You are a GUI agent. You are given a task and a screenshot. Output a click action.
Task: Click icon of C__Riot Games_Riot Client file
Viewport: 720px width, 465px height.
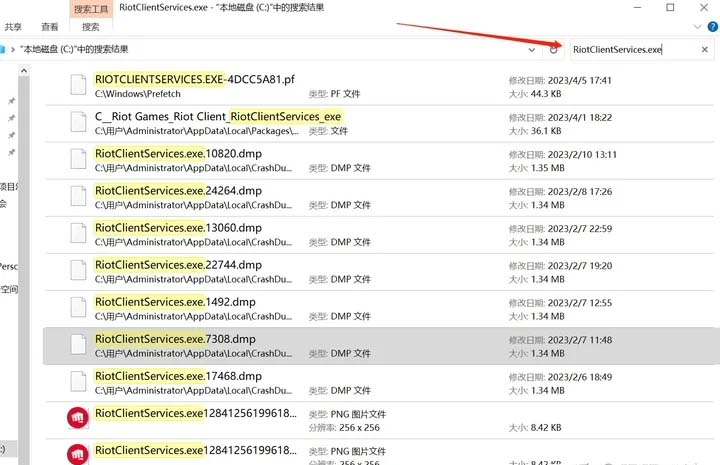(x=78, y=122)
